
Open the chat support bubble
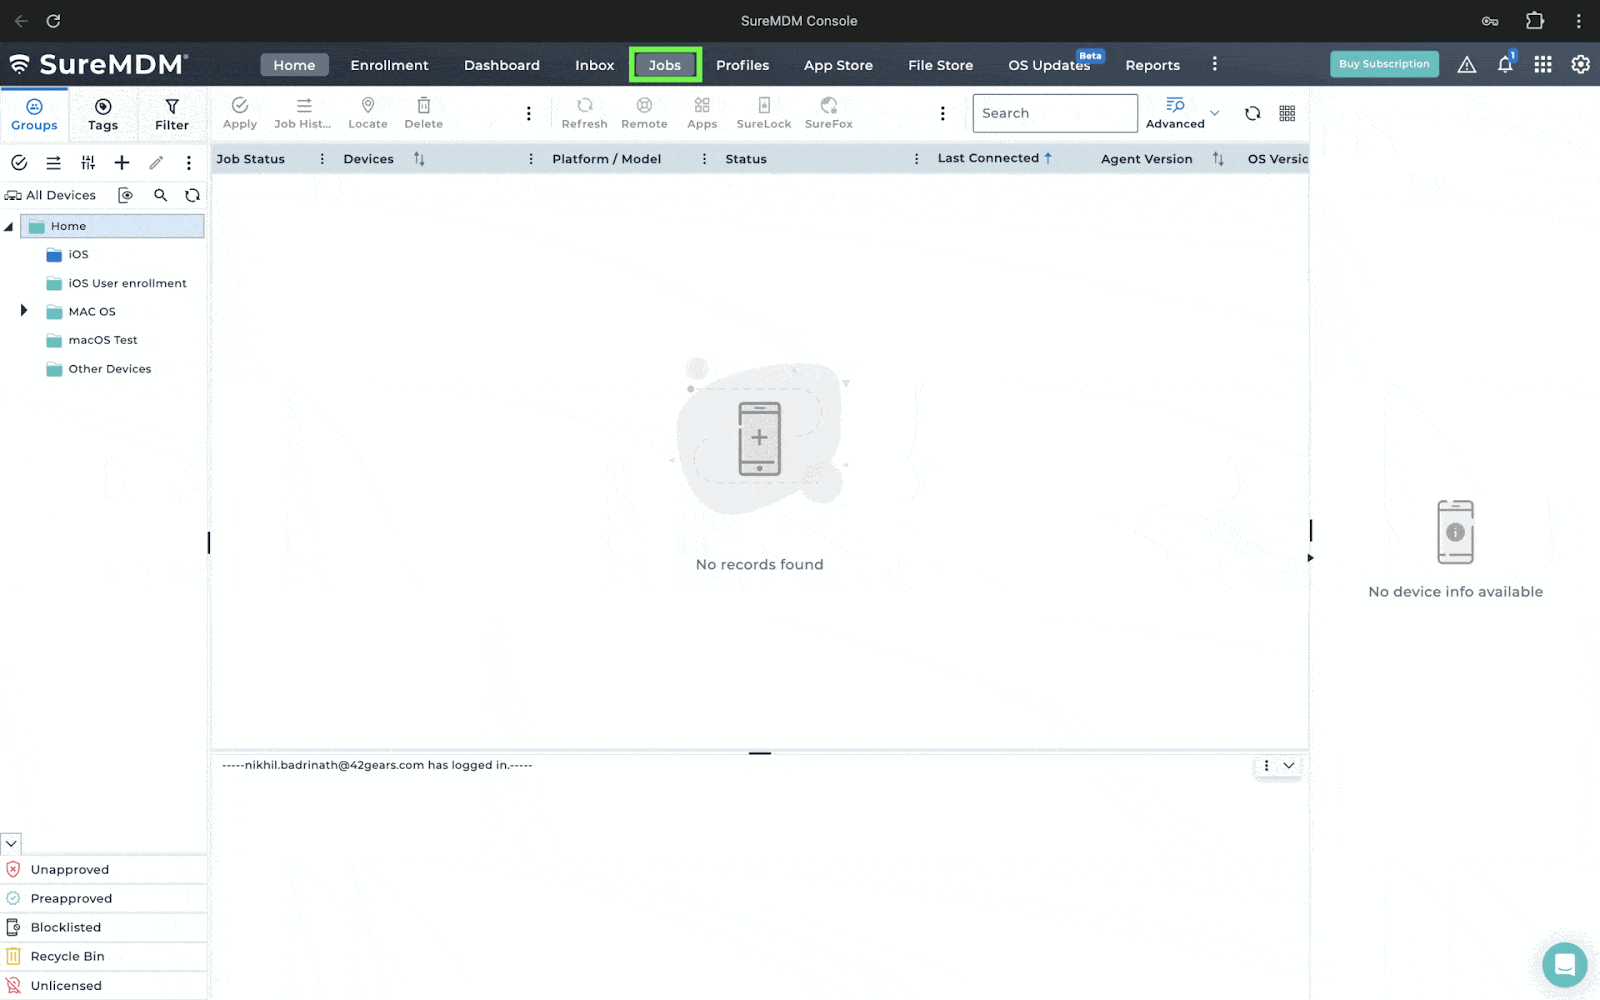click(x=1564, y=965)
